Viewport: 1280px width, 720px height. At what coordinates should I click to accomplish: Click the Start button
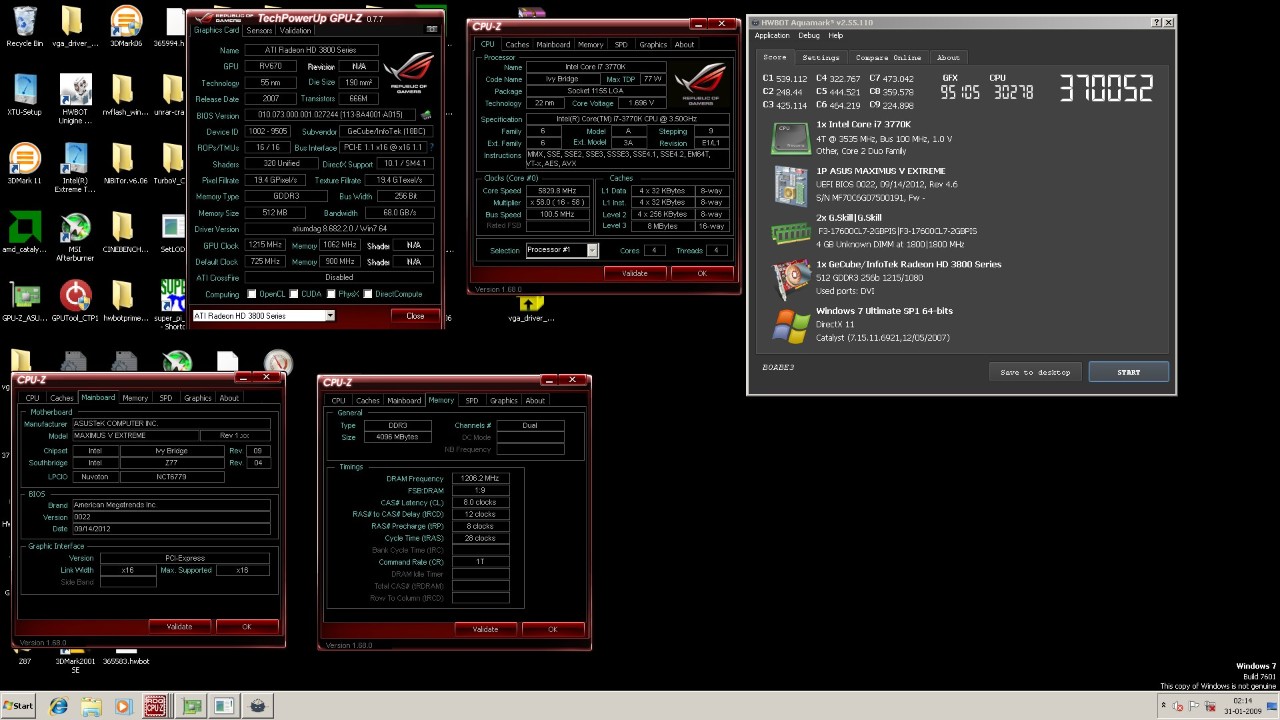click(x=19, y=706)
